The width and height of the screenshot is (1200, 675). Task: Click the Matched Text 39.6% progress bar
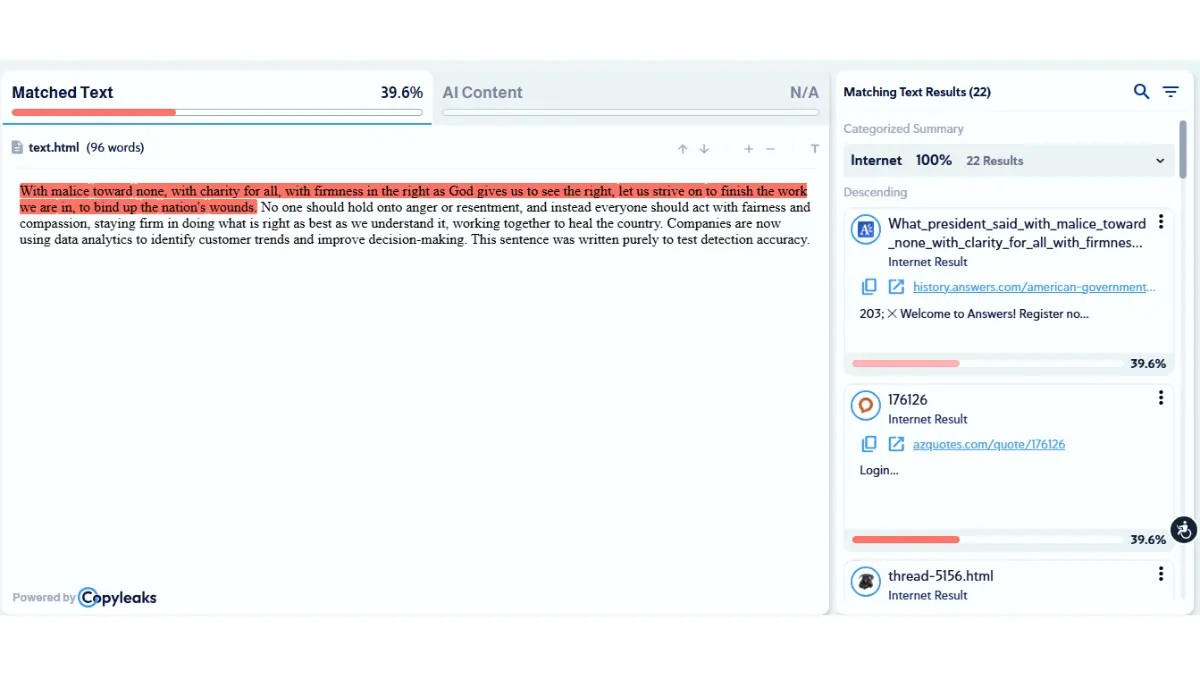217,112
